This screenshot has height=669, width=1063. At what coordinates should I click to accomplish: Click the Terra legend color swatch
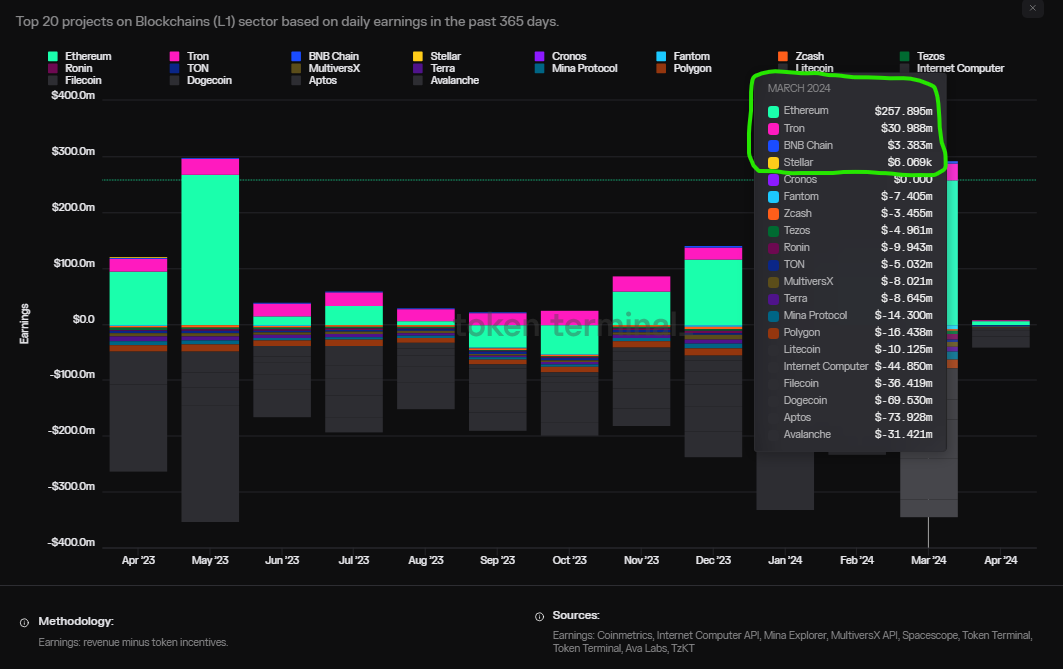click(x=418, y=68)
